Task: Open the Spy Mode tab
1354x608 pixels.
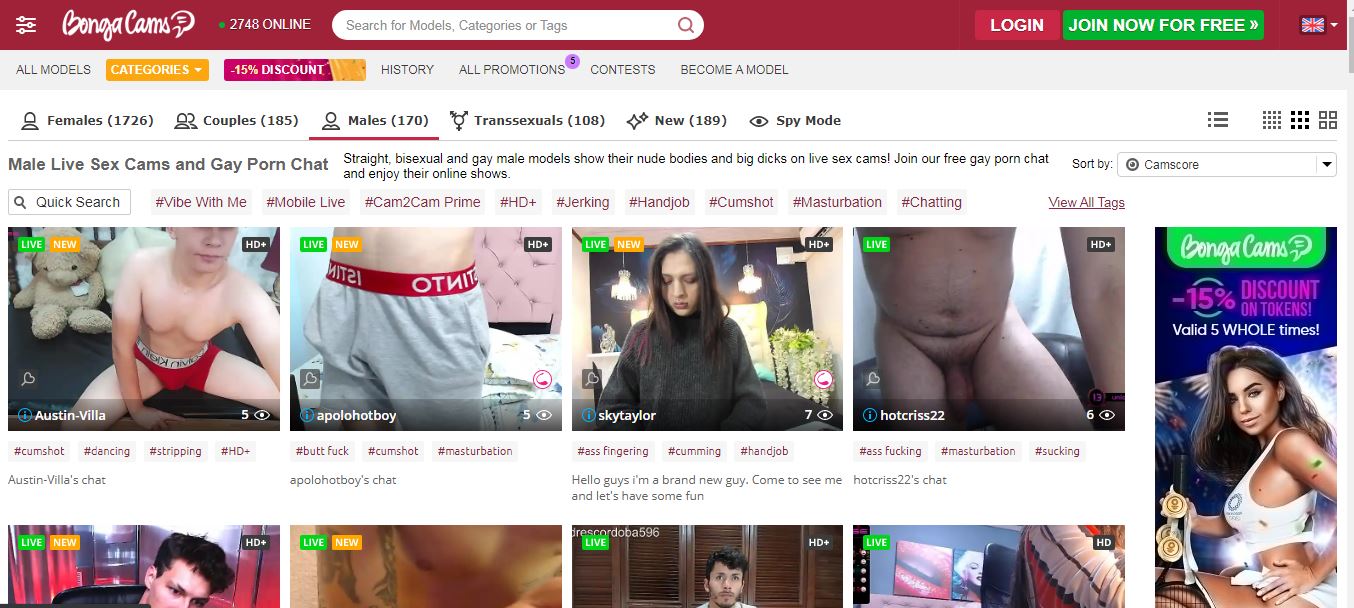Action: click(x=795, y=120)
